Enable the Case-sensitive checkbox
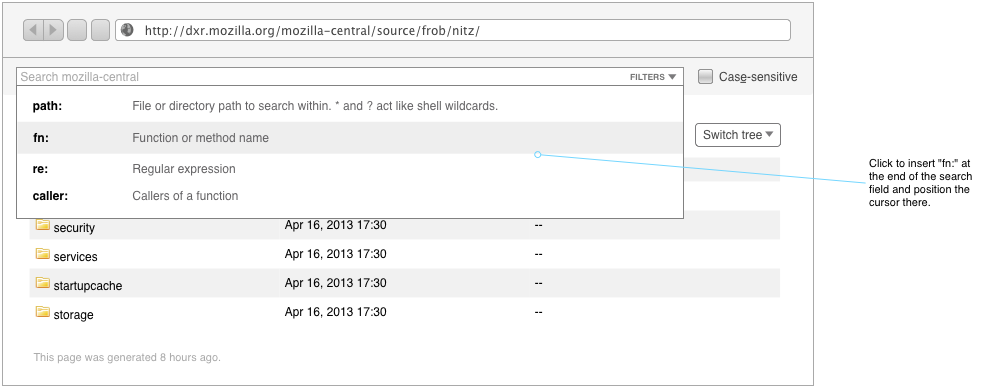992x388 pixels. (x=705, y=77)
